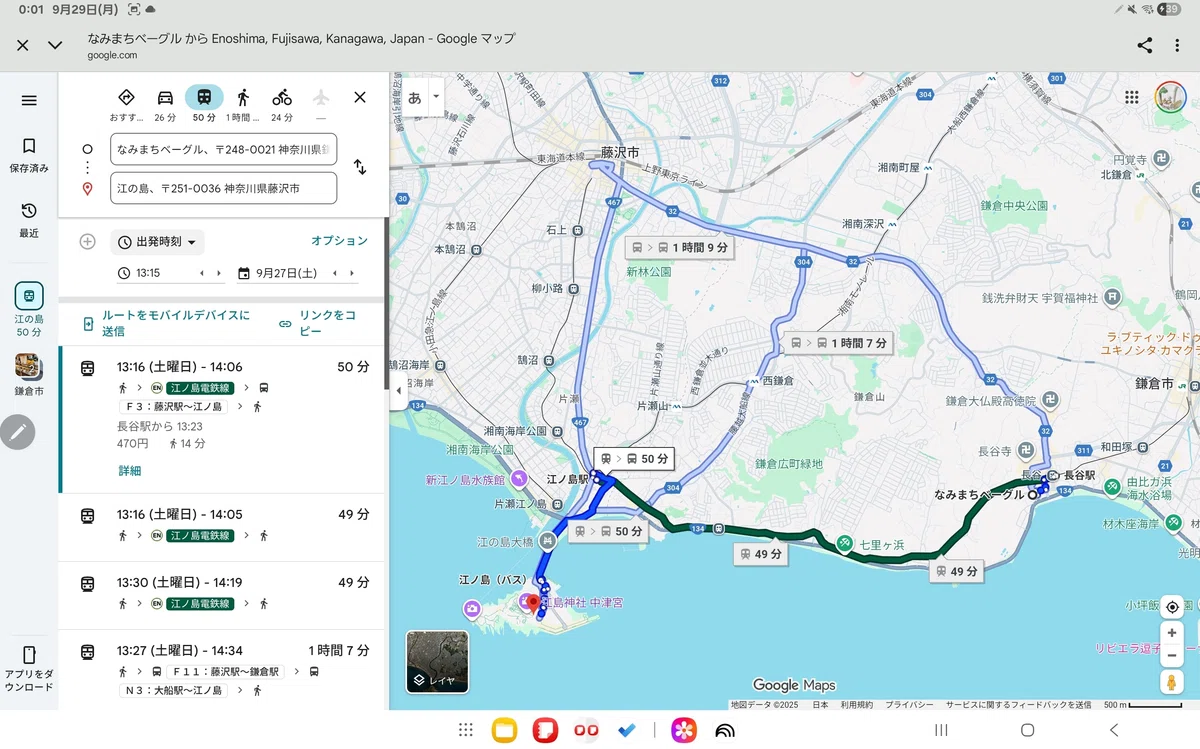Show my location on map
This screenshot has width=1200, height=749.
coord(1171,606)
